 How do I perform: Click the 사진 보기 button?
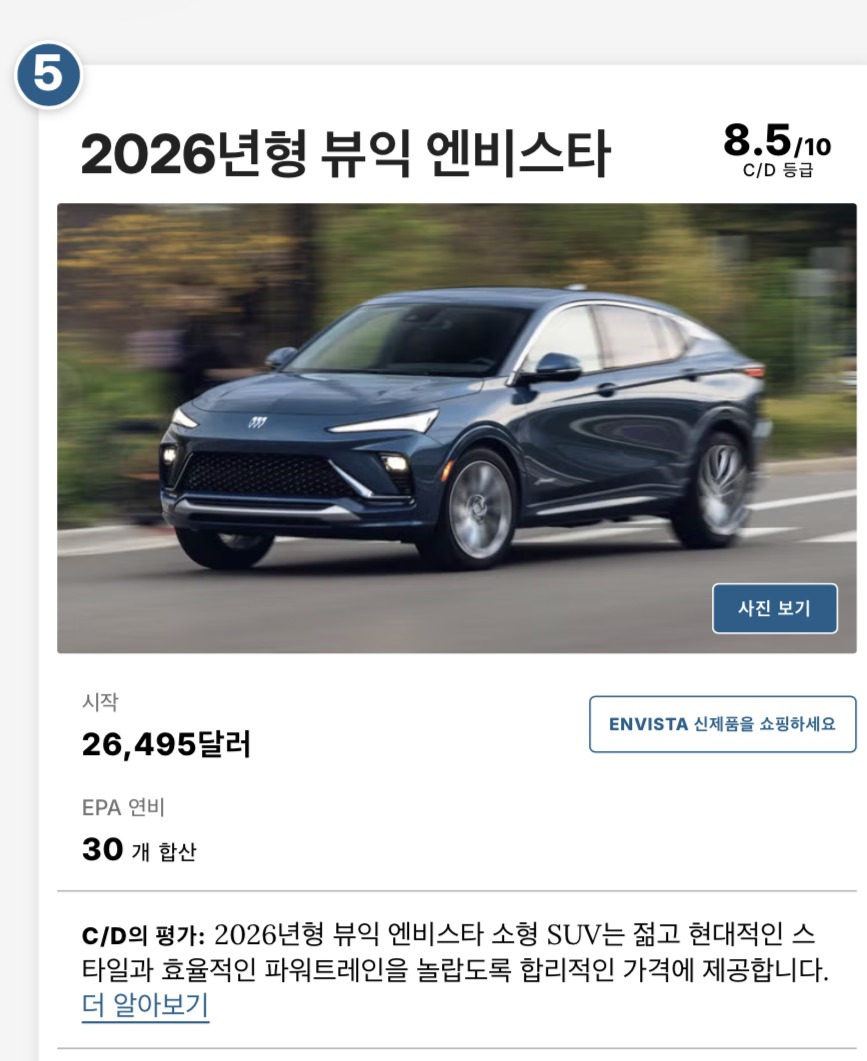coord(774,608)
